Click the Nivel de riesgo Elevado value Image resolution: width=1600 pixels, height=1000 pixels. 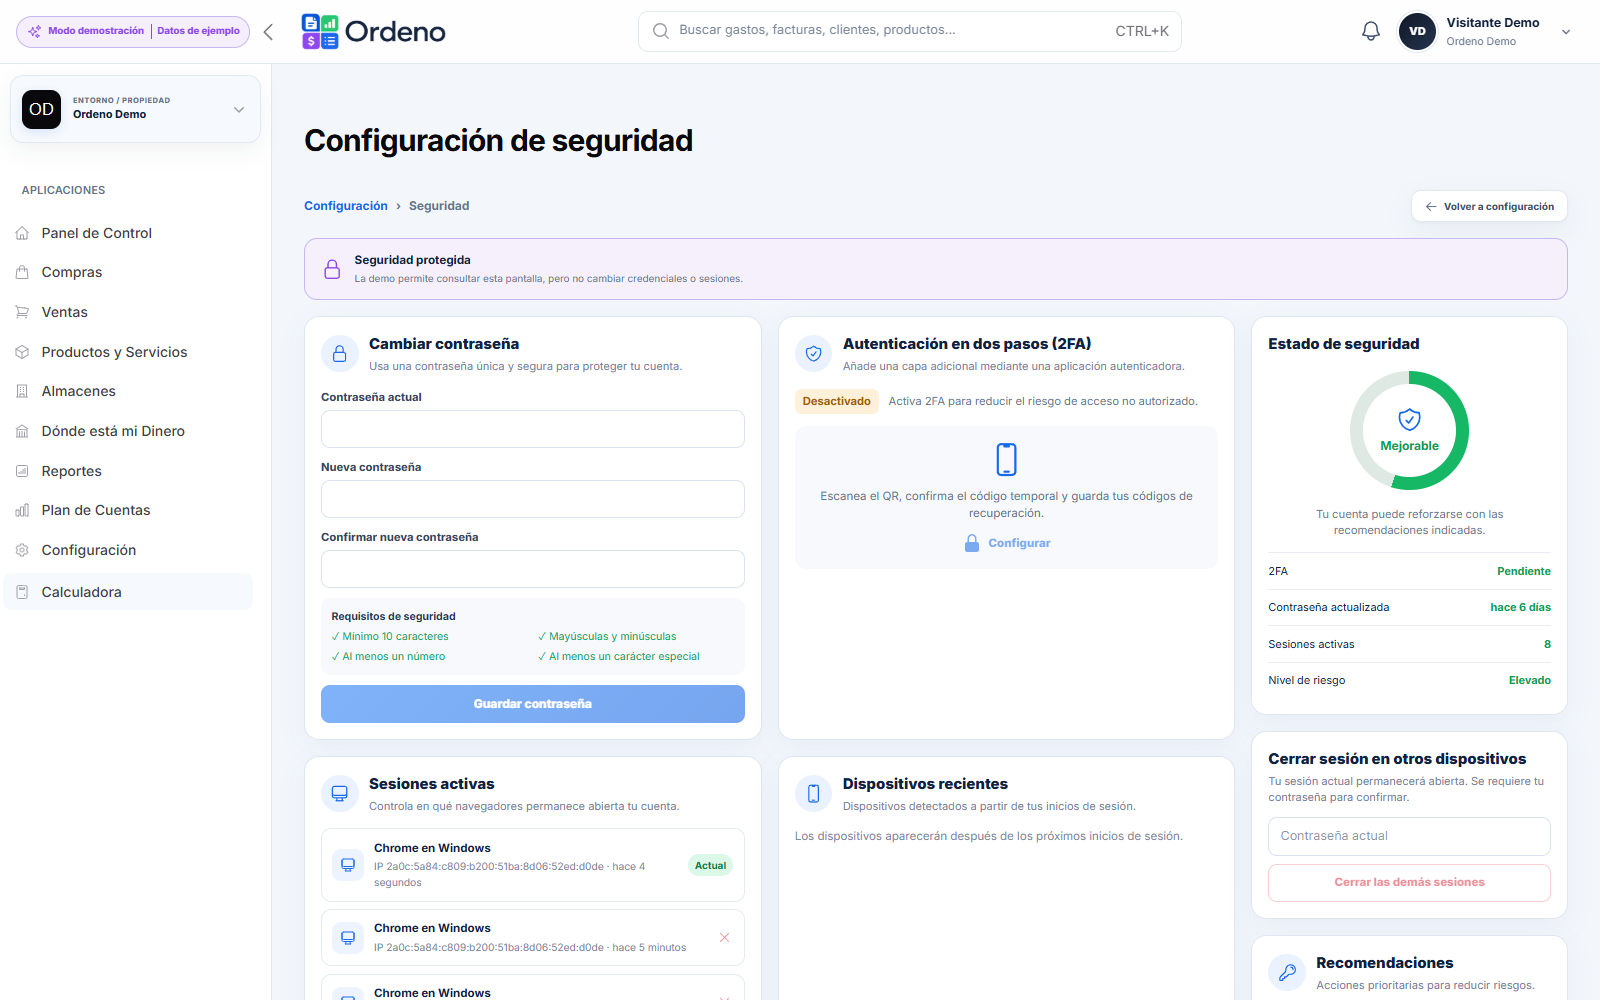[x=1530, y=680]
